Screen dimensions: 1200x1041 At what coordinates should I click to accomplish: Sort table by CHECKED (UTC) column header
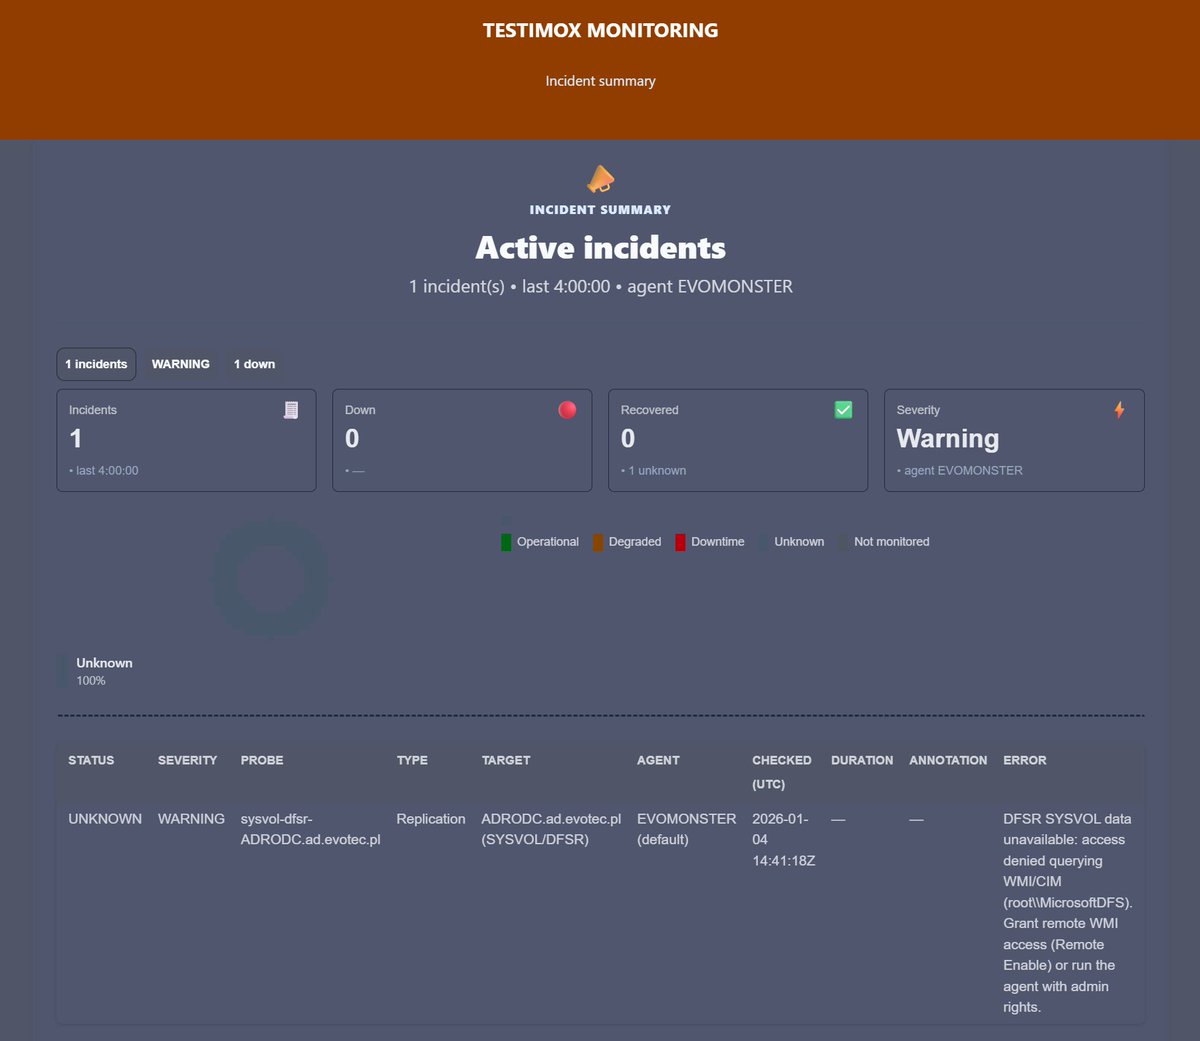pos(782,772)
